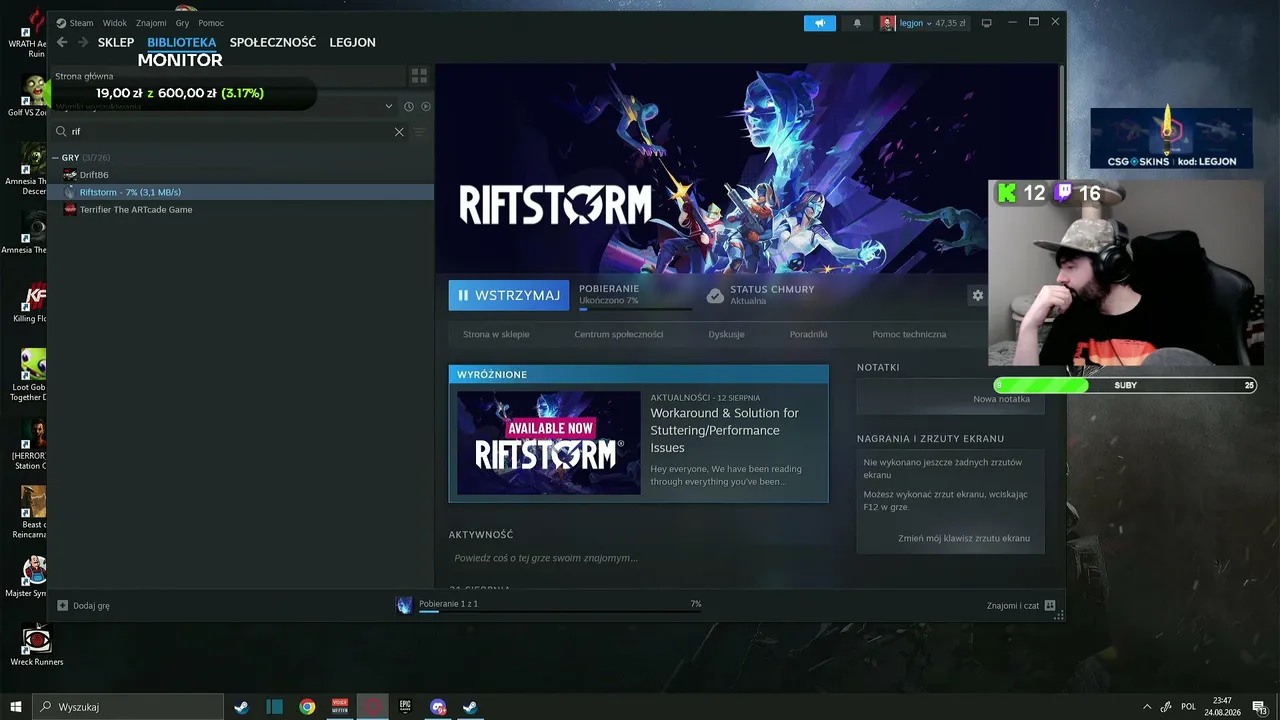This screenshot has width=1280, height=720.
Task: Click the 'Dodaj grę' label
Action: [x=92, y=605]
